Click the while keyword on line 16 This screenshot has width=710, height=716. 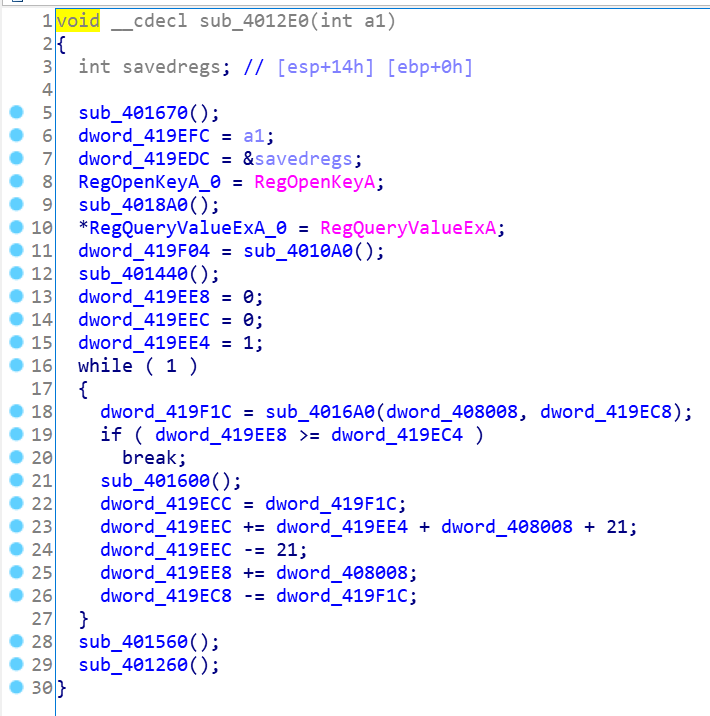(105, 366)
